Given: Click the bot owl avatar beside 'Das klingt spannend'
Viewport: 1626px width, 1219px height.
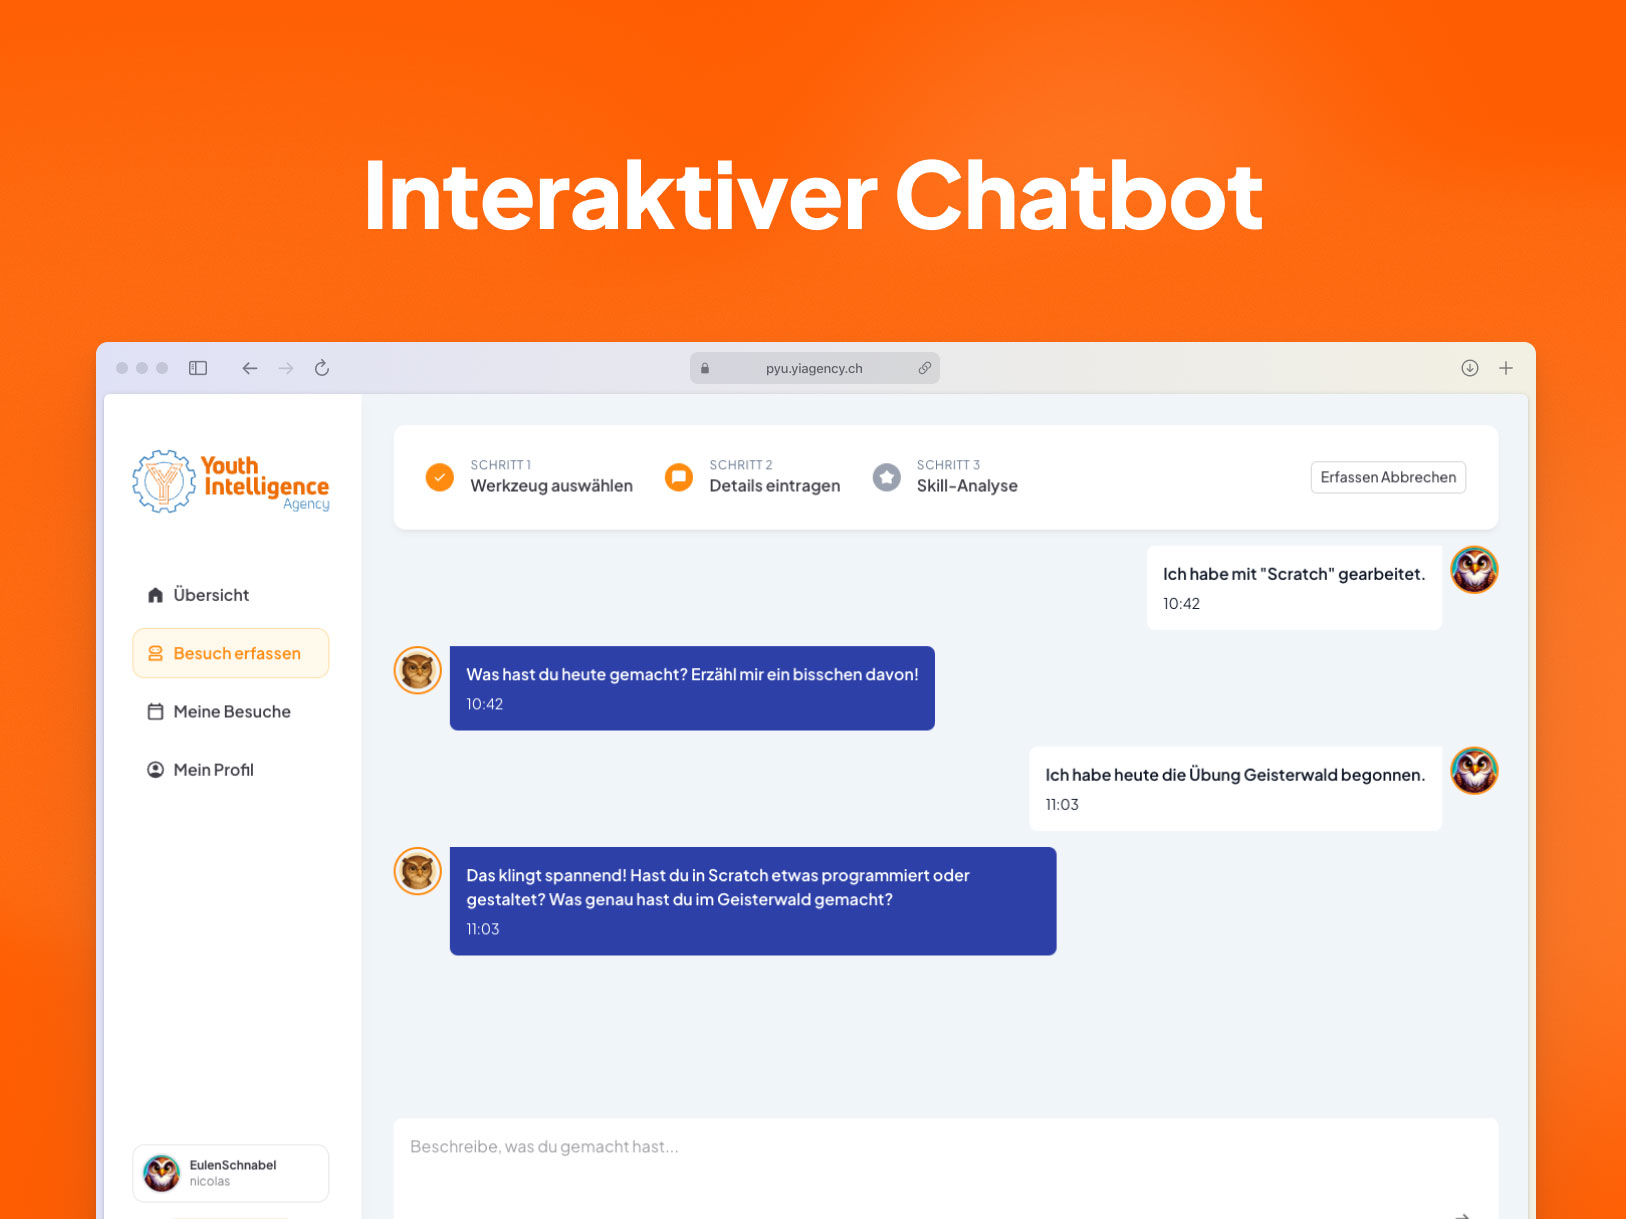Looking at the screenshot, I should (418, 871).
